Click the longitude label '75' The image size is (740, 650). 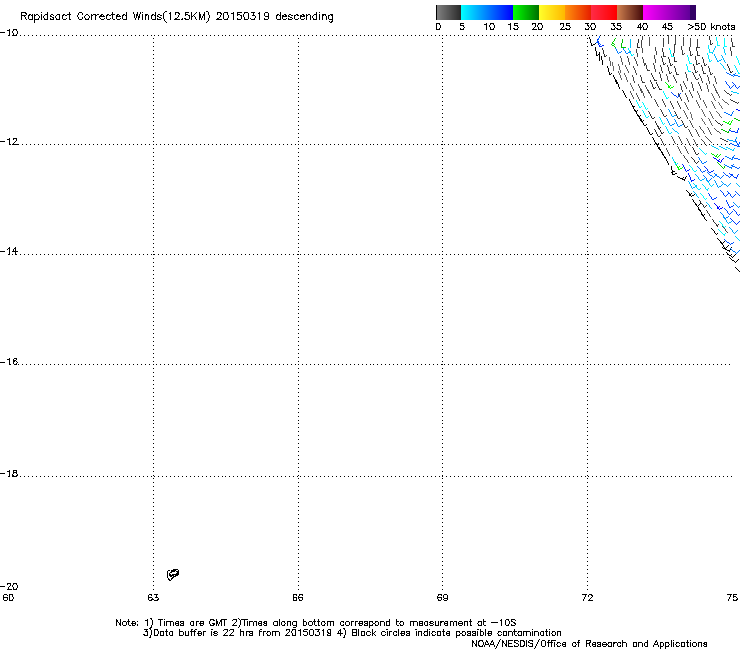[732, 598]
